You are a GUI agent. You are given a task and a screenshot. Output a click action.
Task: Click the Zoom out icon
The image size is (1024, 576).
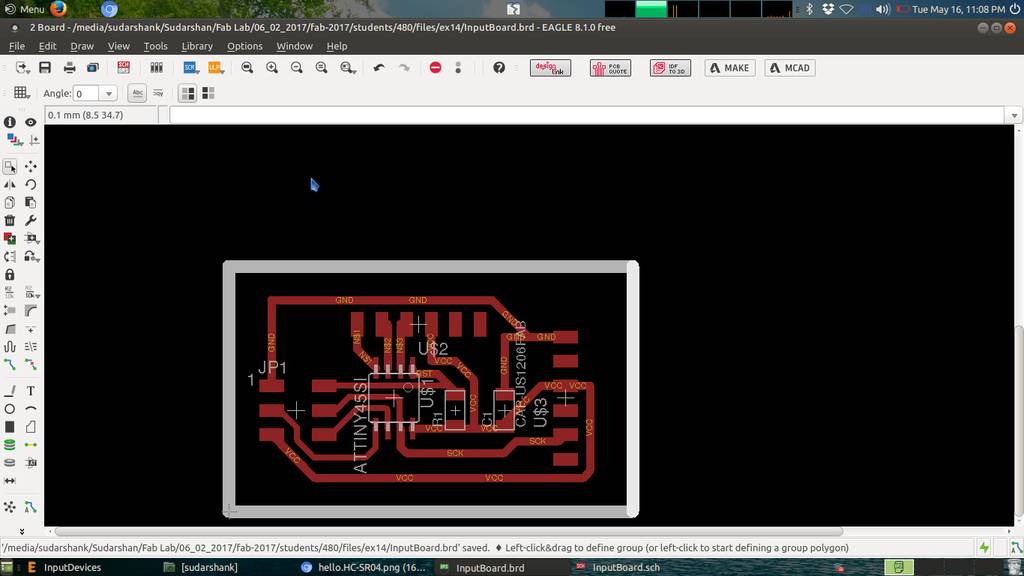pos(296,67)
